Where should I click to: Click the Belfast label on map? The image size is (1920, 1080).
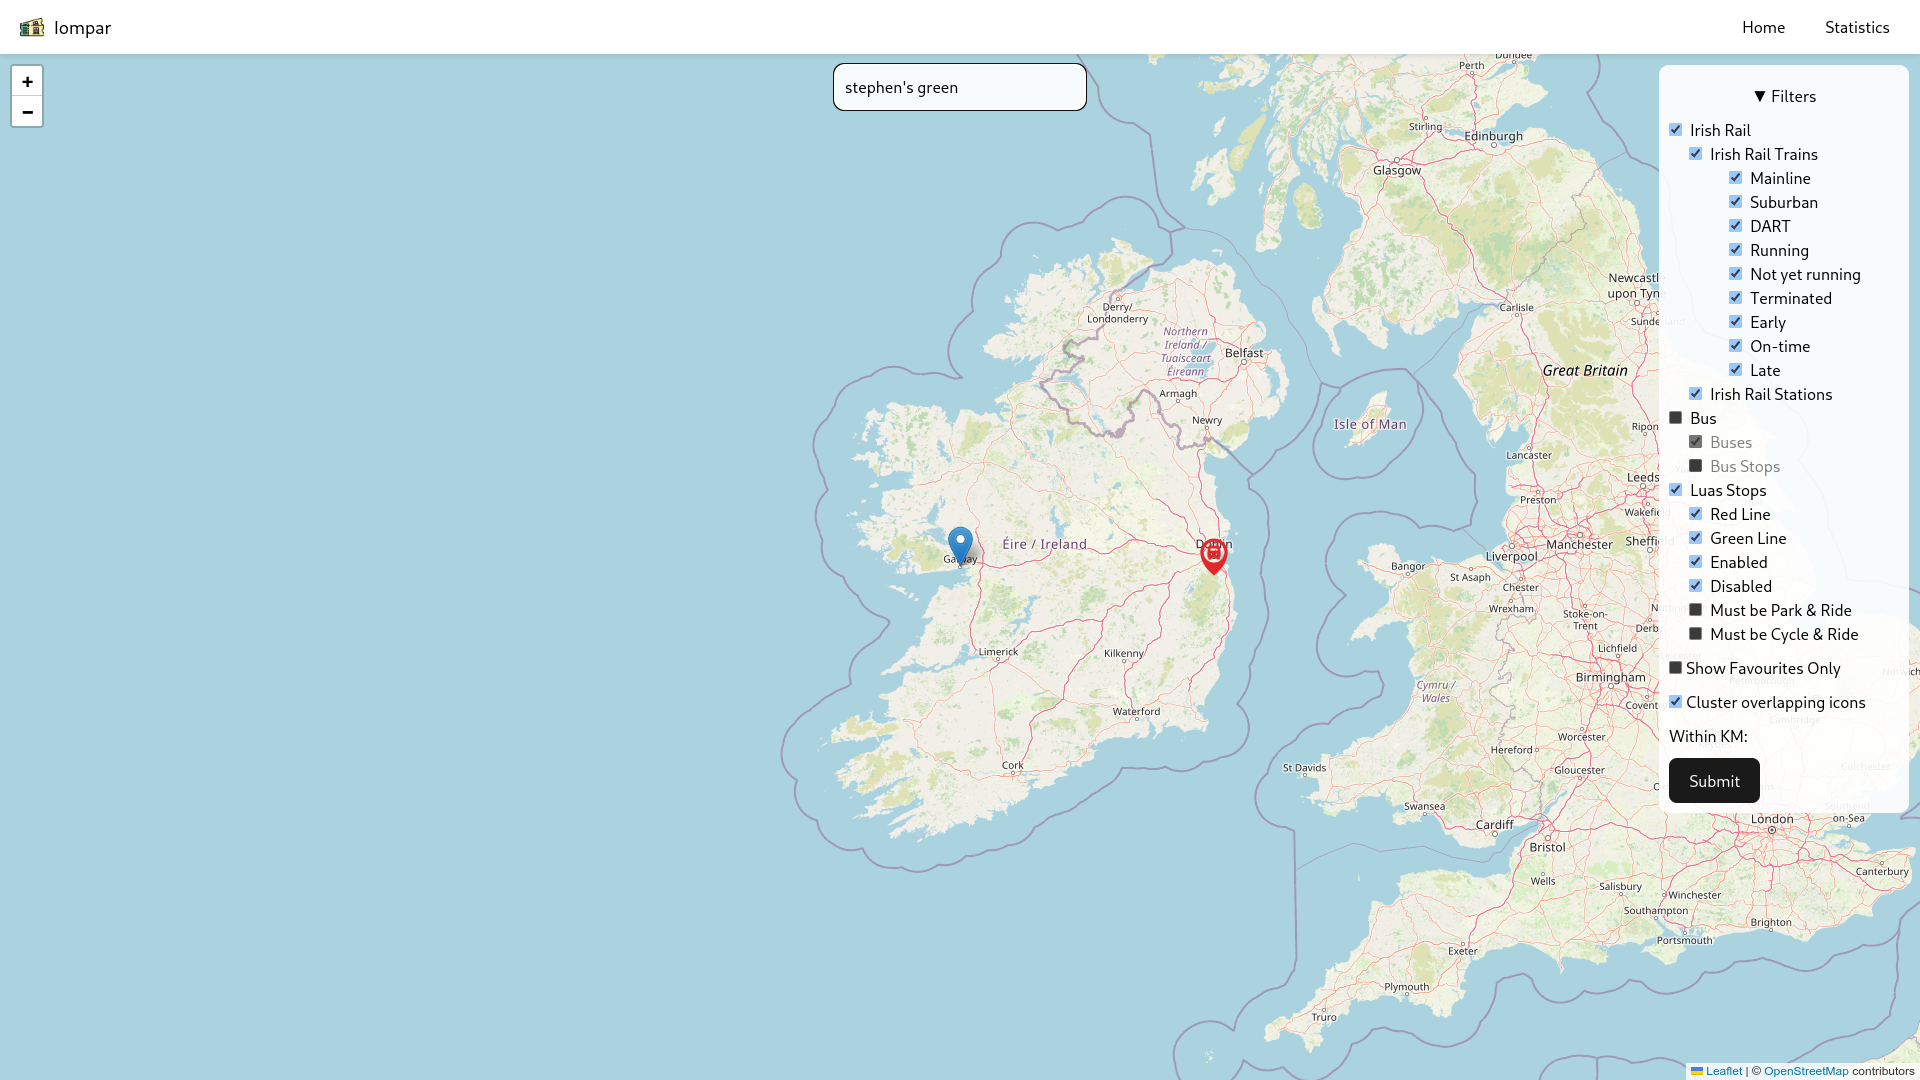(1244, 353)
